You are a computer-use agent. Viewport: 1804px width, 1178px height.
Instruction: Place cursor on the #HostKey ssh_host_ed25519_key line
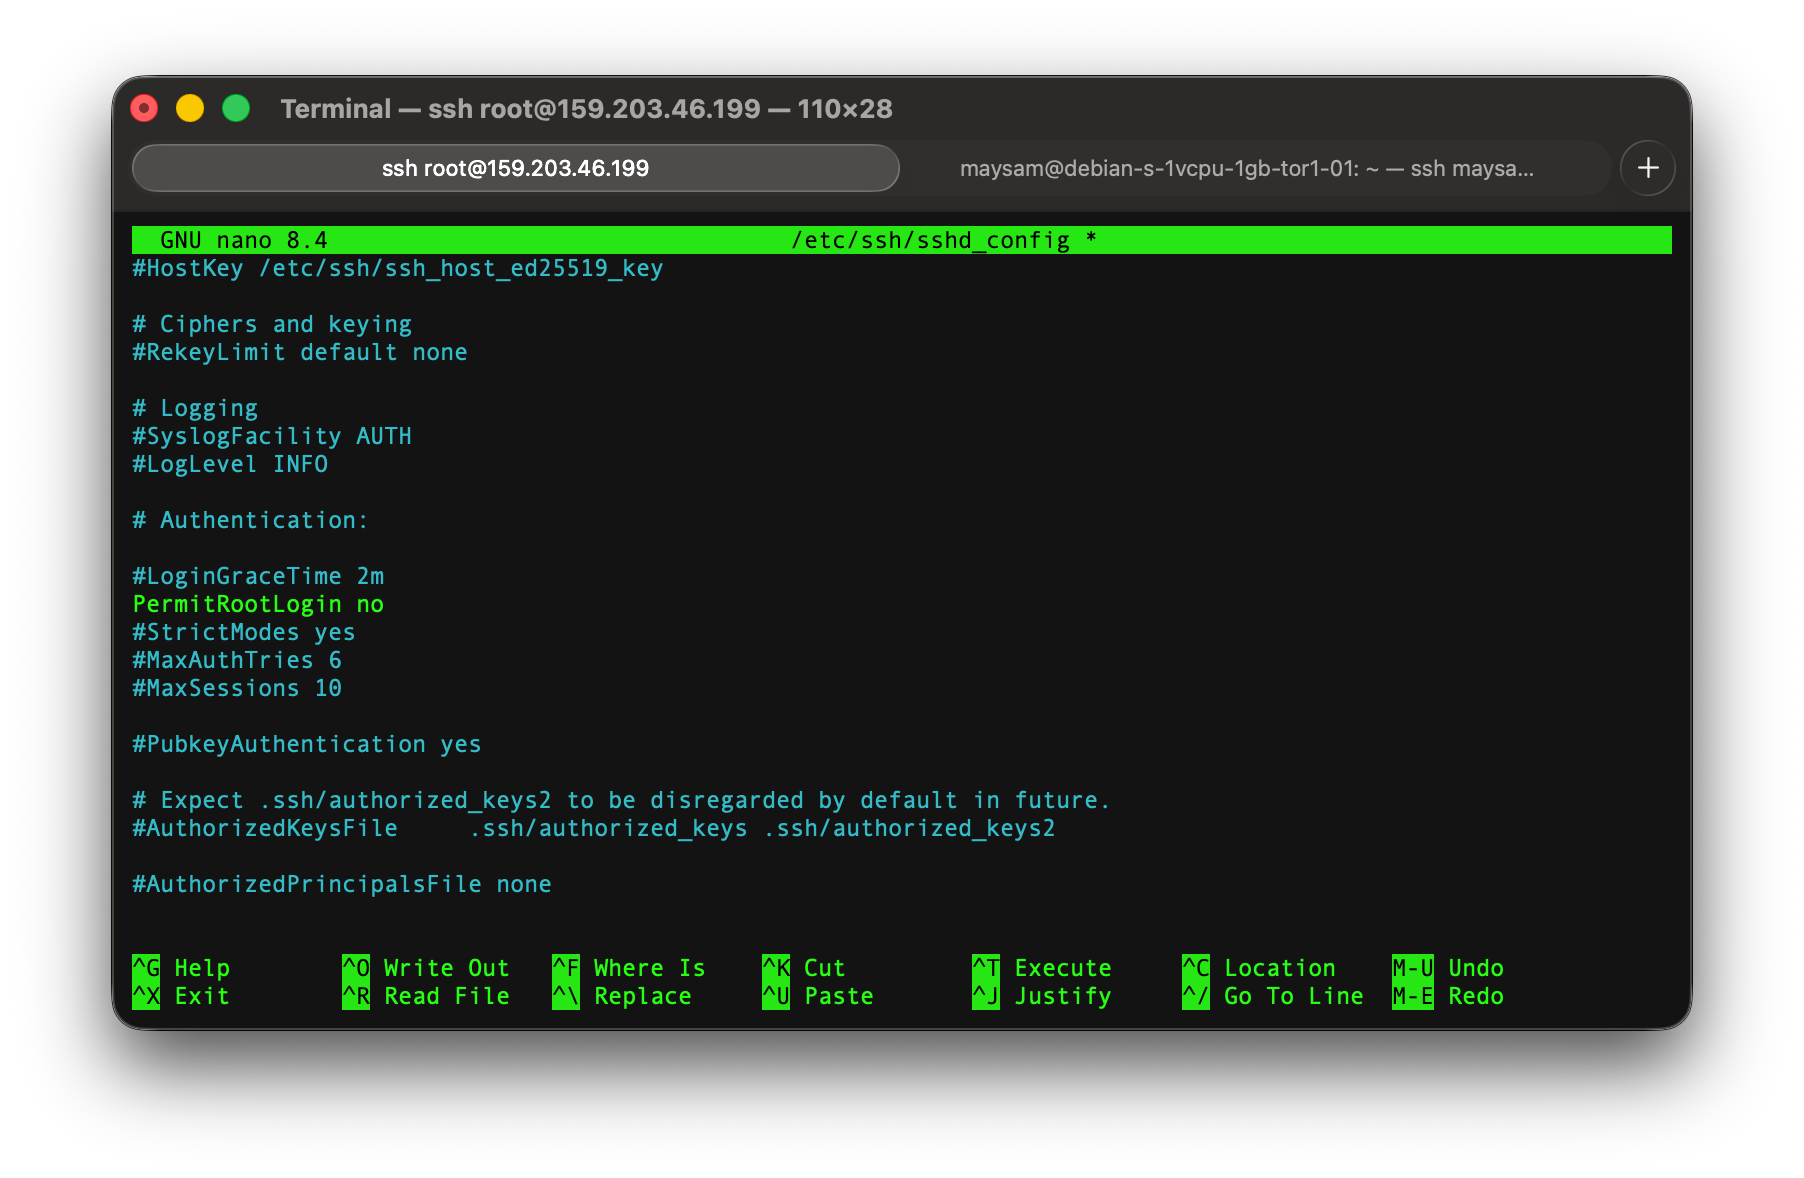point(398,268)
